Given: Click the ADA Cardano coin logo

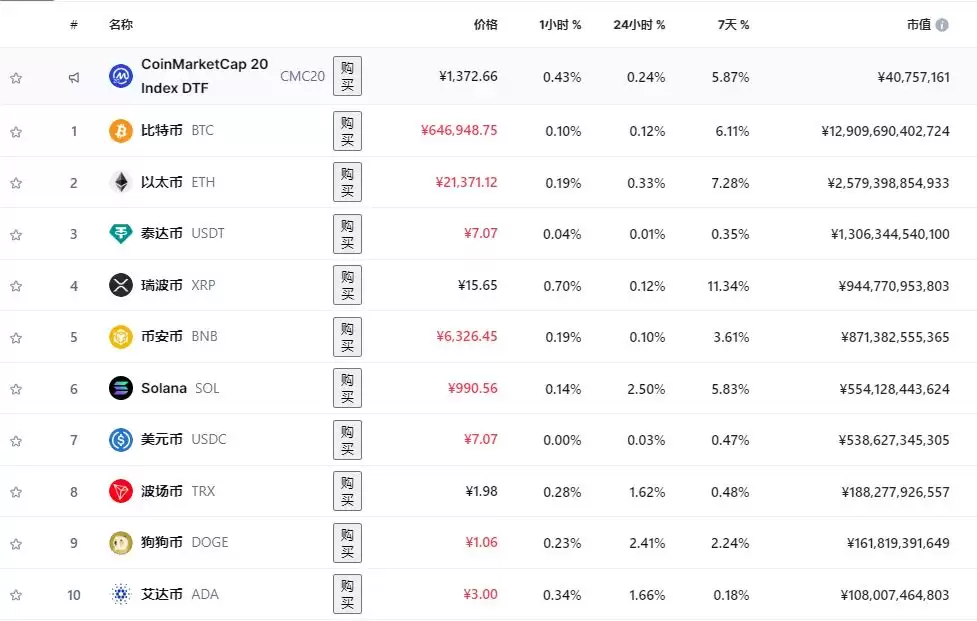Looking at the screenshot, I should [x=120, y=594].
